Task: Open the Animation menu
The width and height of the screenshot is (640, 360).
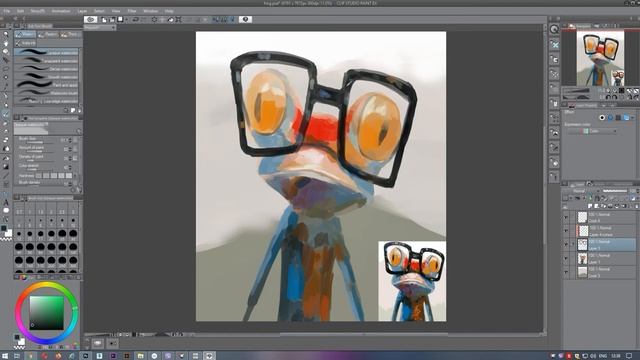Action: tap(61, 11)
